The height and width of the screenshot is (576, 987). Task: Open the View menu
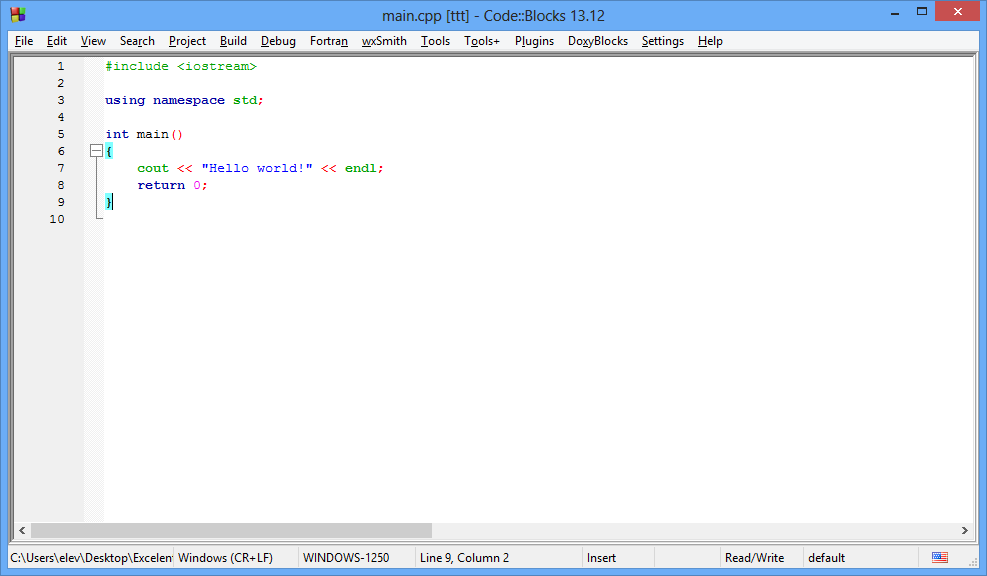click(x=93, y=41)
